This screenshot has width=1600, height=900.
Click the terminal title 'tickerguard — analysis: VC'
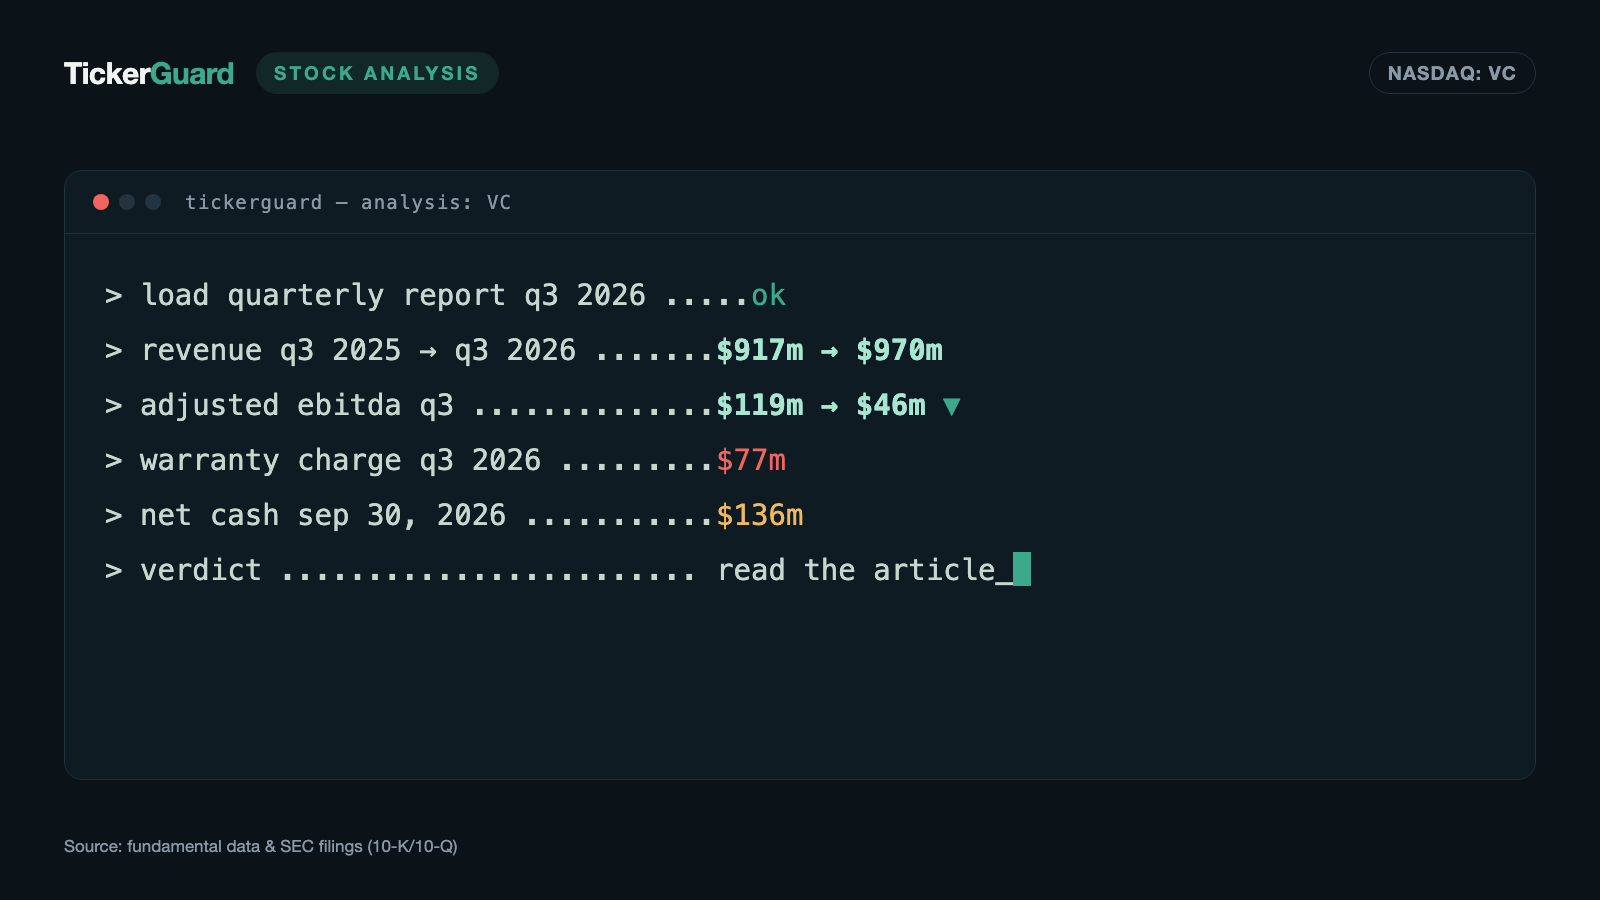pos(348,202)
